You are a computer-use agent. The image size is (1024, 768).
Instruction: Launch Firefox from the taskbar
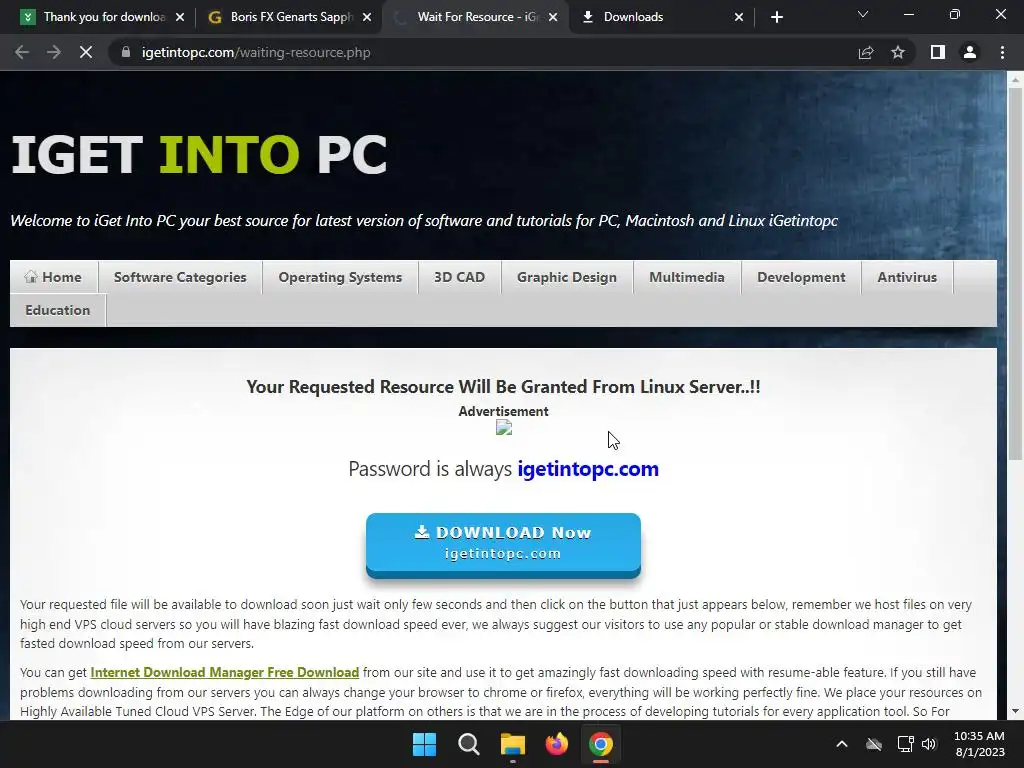pos(556,744)
